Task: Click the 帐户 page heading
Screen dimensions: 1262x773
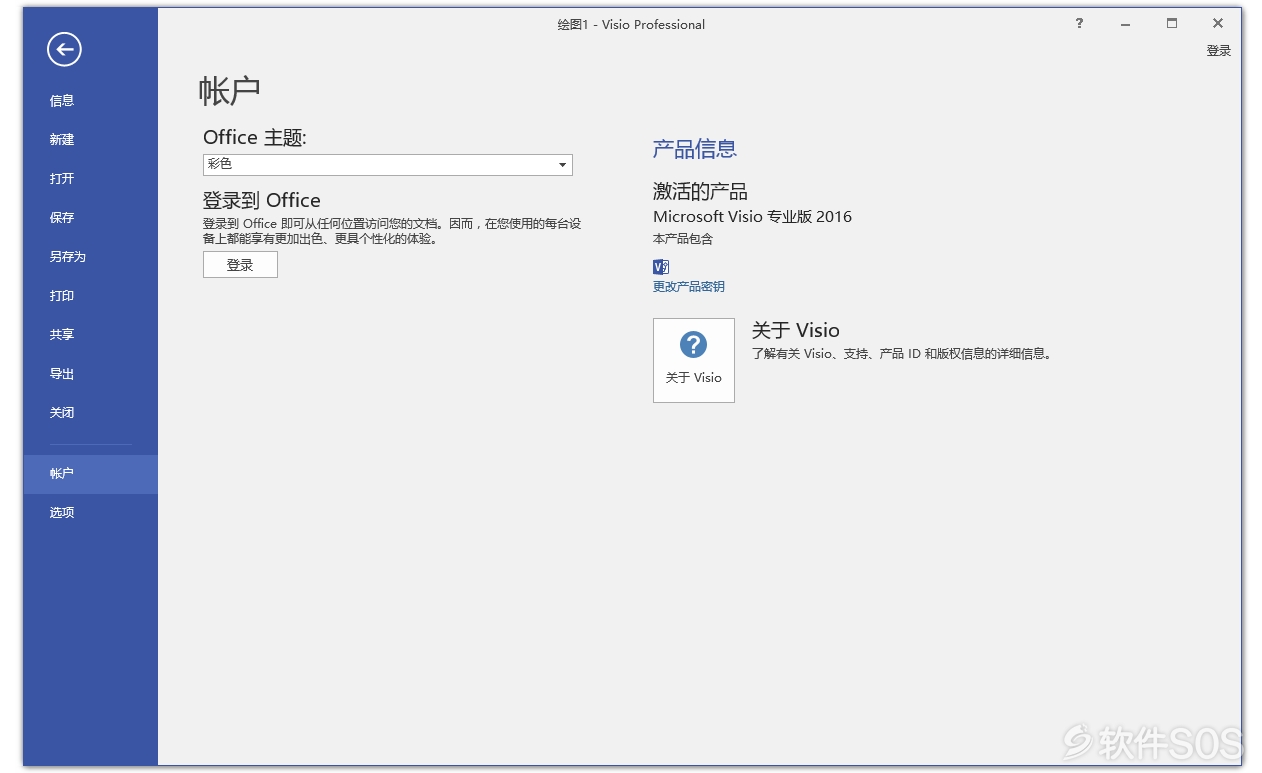Action: (x=230, y=91)
